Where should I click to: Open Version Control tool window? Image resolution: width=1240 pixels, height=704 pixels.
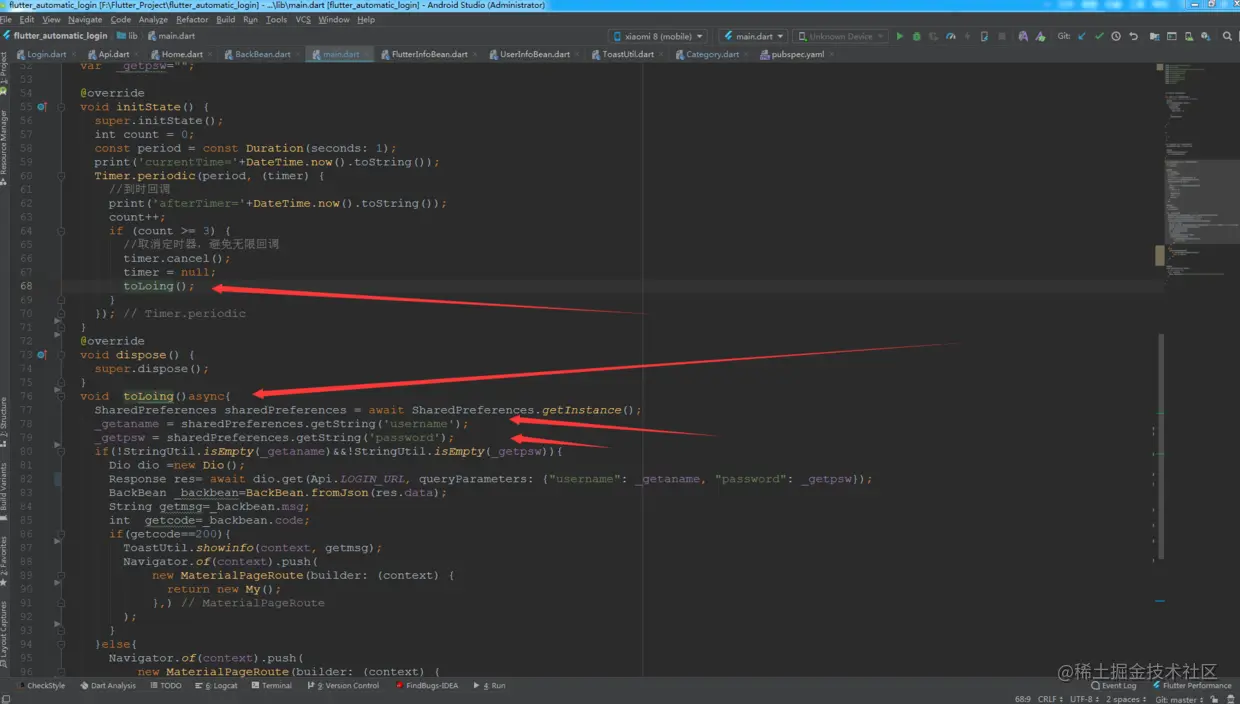coord(343,686)
